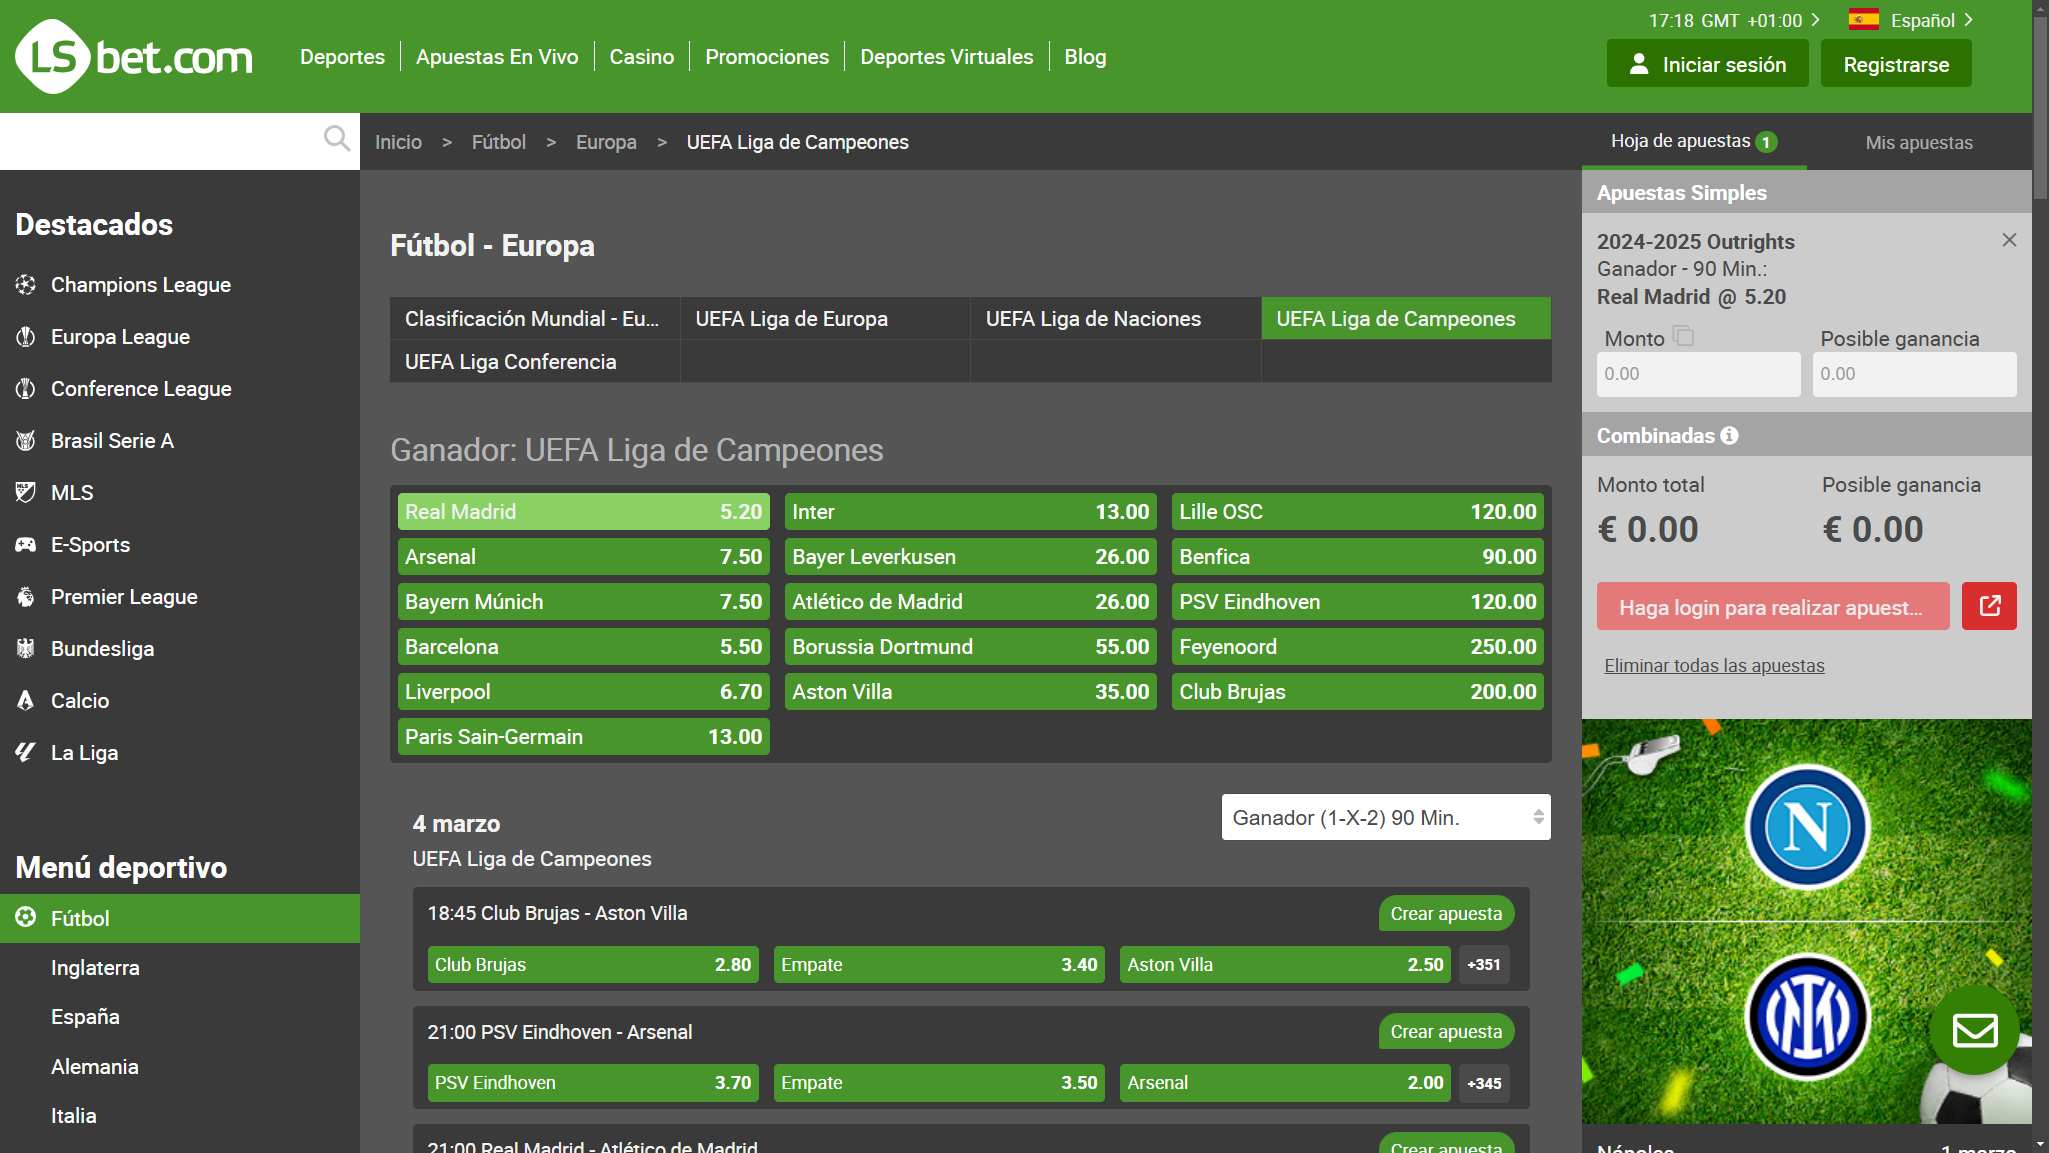The width and height of the screenshot is (2049, 1153).
Task: Deselect the Real Madrid 5.20 outright bet
Action: pyautogui.click(x=584, y=511)
